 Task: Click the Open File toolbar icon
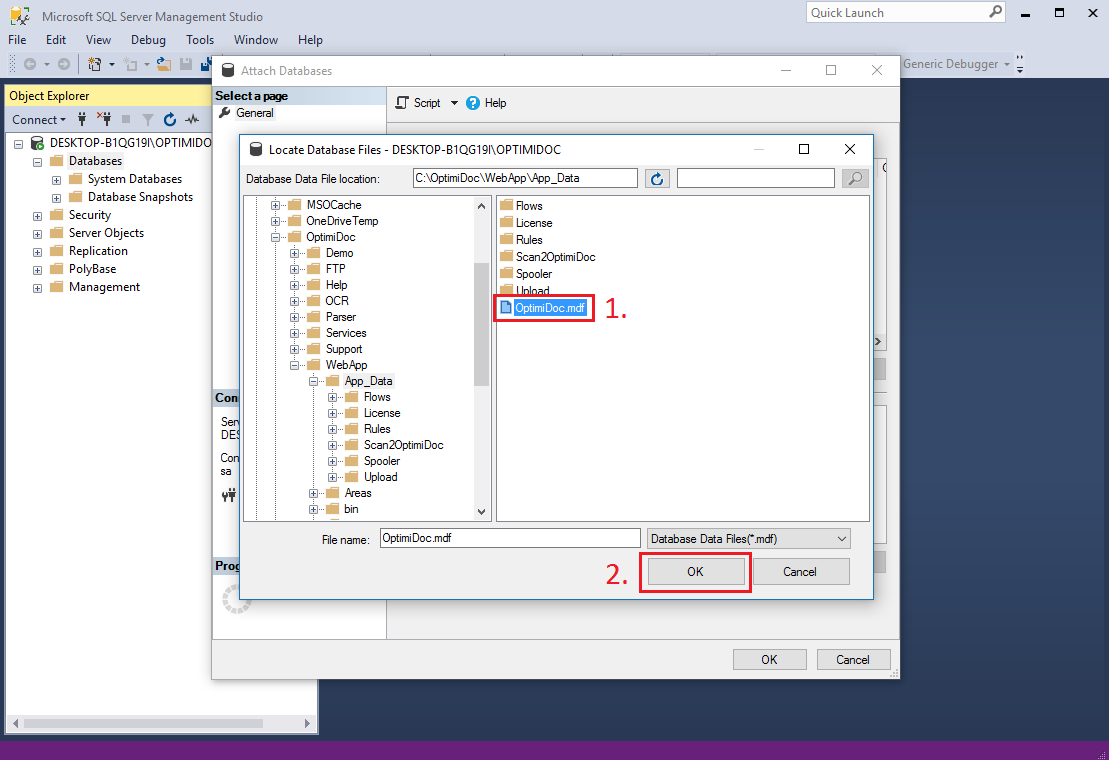(x=163, y=64)
